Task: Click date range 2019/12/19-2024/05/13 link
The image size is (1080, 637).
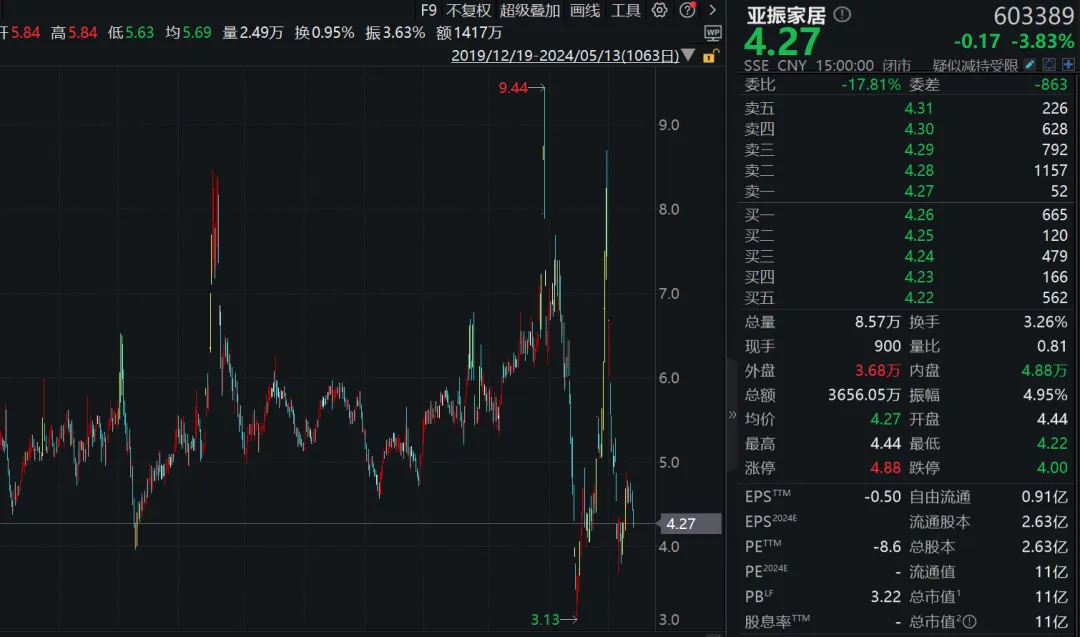Action: click(565, 56)
